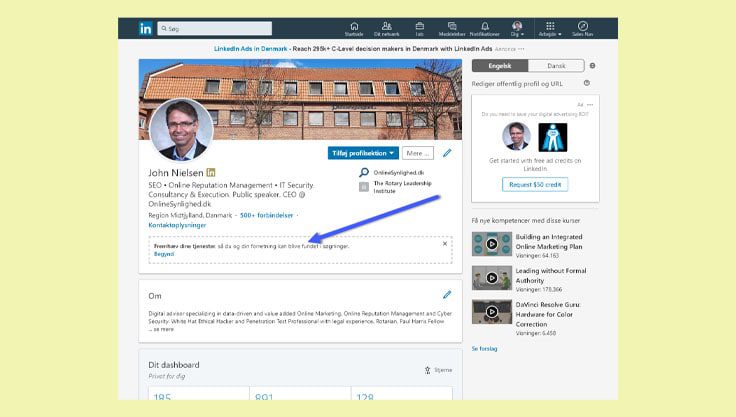Switch profile language to Engelsk
The image size is (736, 417).
[x=500, y=66]
